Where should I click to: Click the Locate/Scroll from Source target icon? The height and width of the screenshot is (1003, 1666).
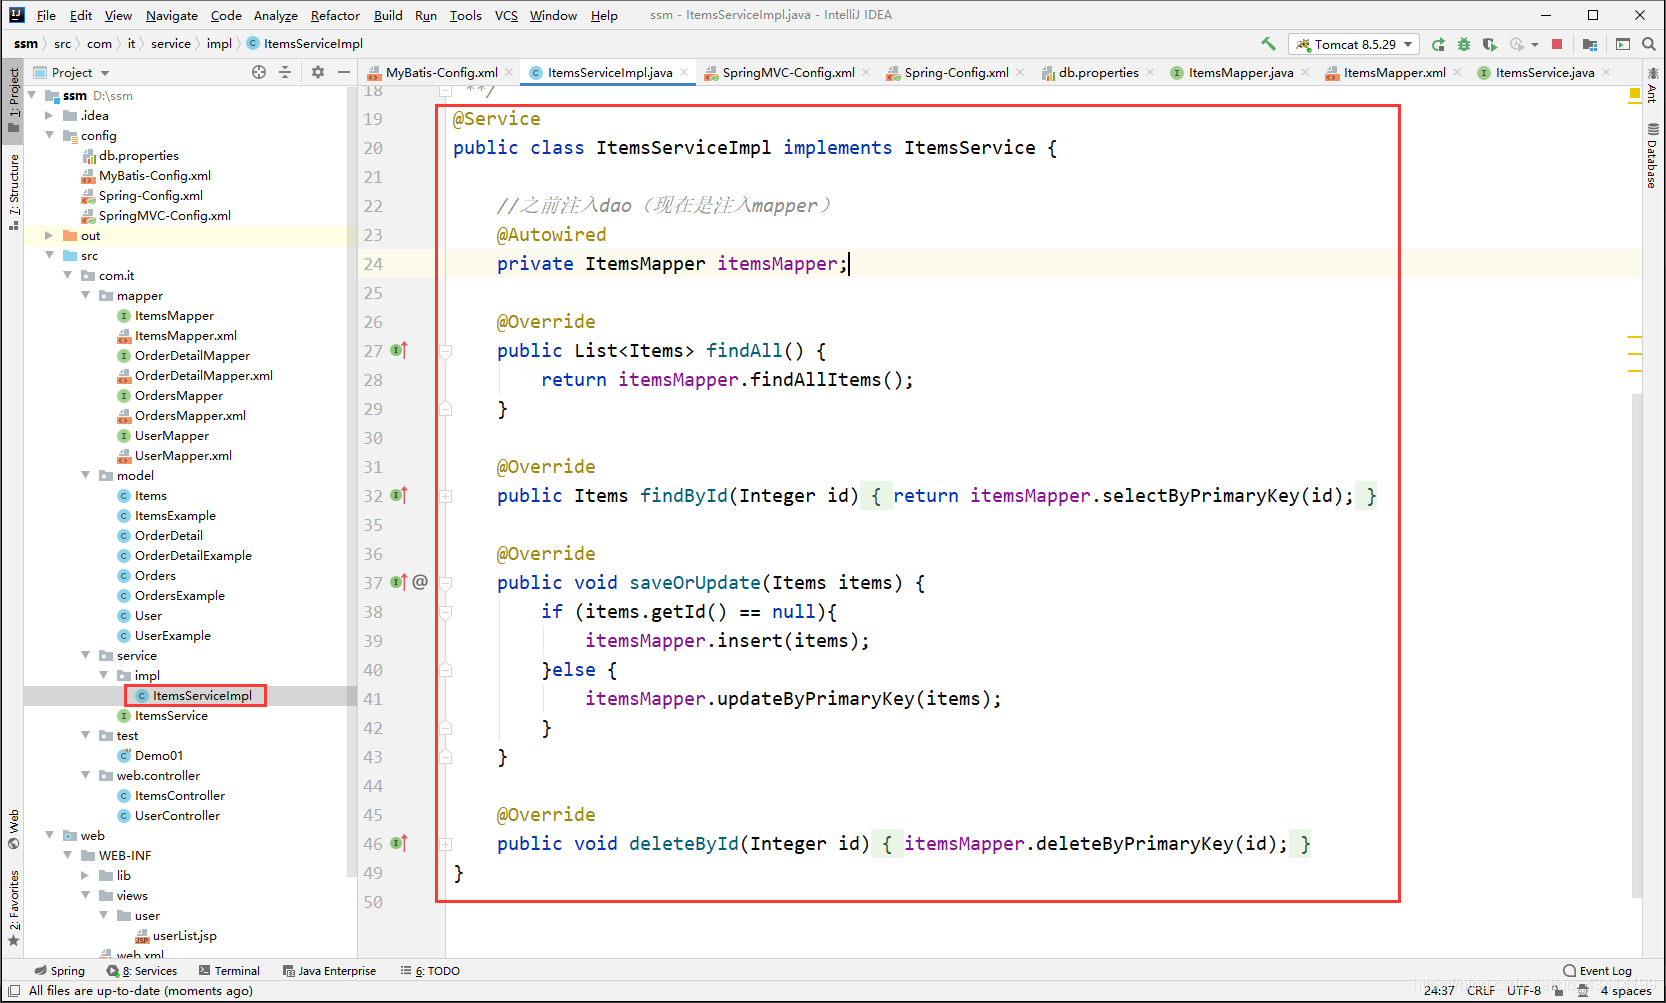coord(259,72)
